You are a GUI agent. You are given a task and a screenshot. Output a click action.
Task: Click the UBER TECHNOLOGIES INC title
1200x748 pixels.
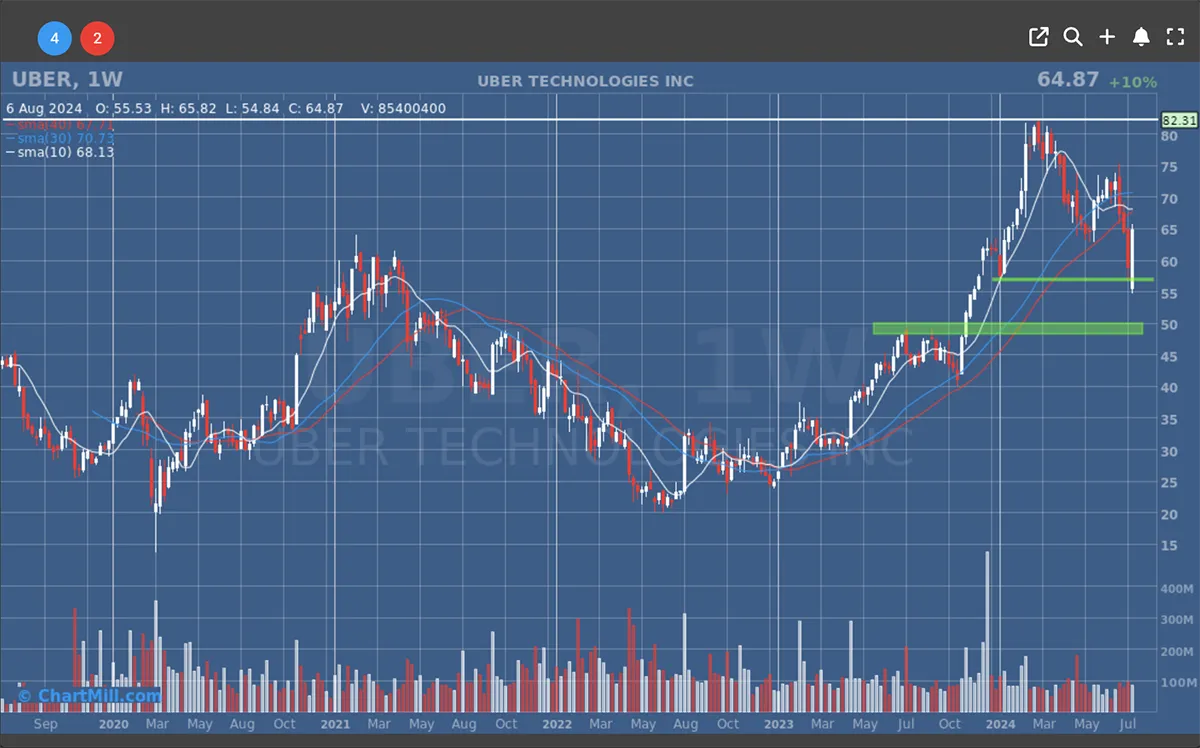click(x=585, y=81)
